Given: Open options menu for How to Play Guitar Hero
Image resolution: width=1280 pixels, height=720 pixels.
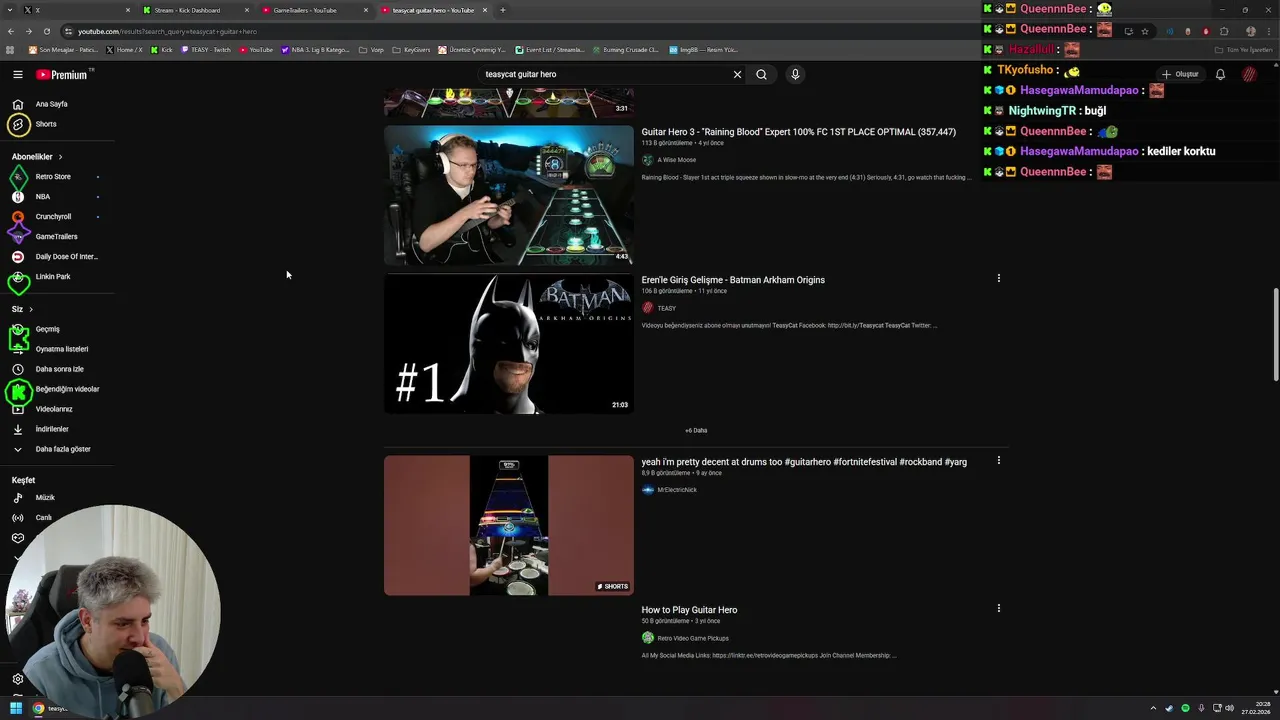Looking at the screenshot, I should pyautogui.click(x=998, y=608).
